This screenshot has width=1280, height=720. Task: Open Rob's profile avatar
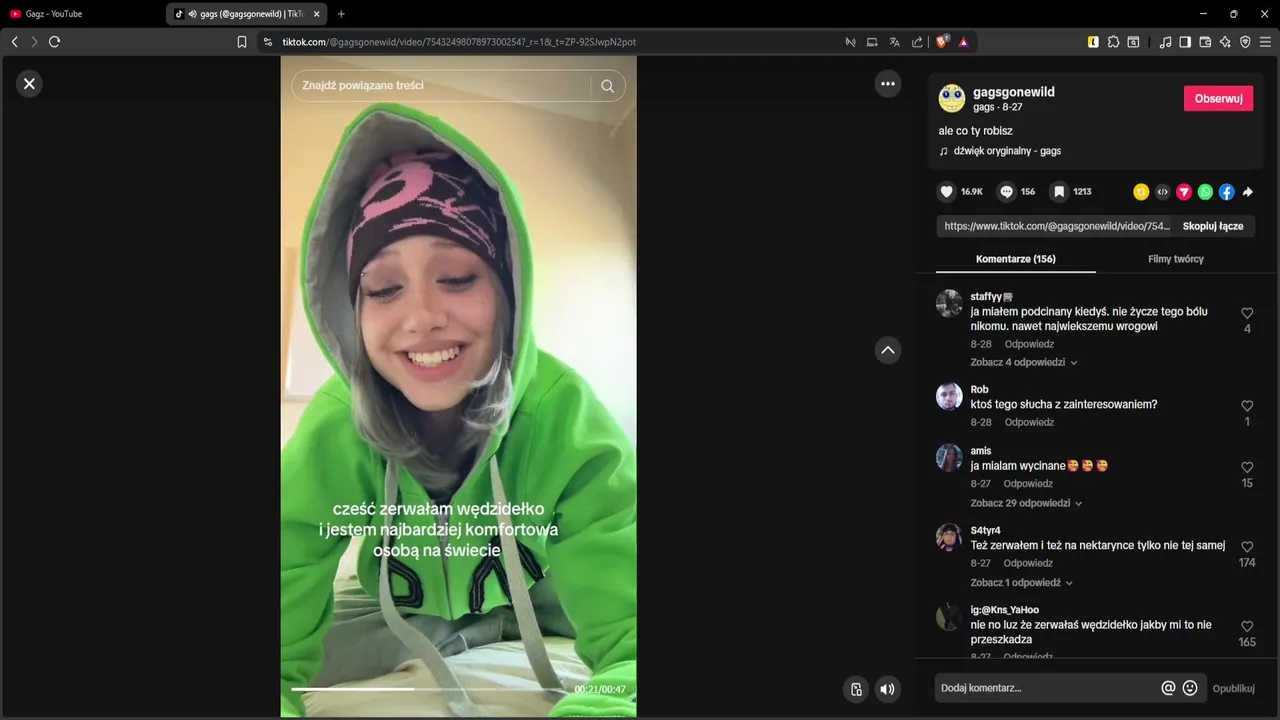coord(949,396)
